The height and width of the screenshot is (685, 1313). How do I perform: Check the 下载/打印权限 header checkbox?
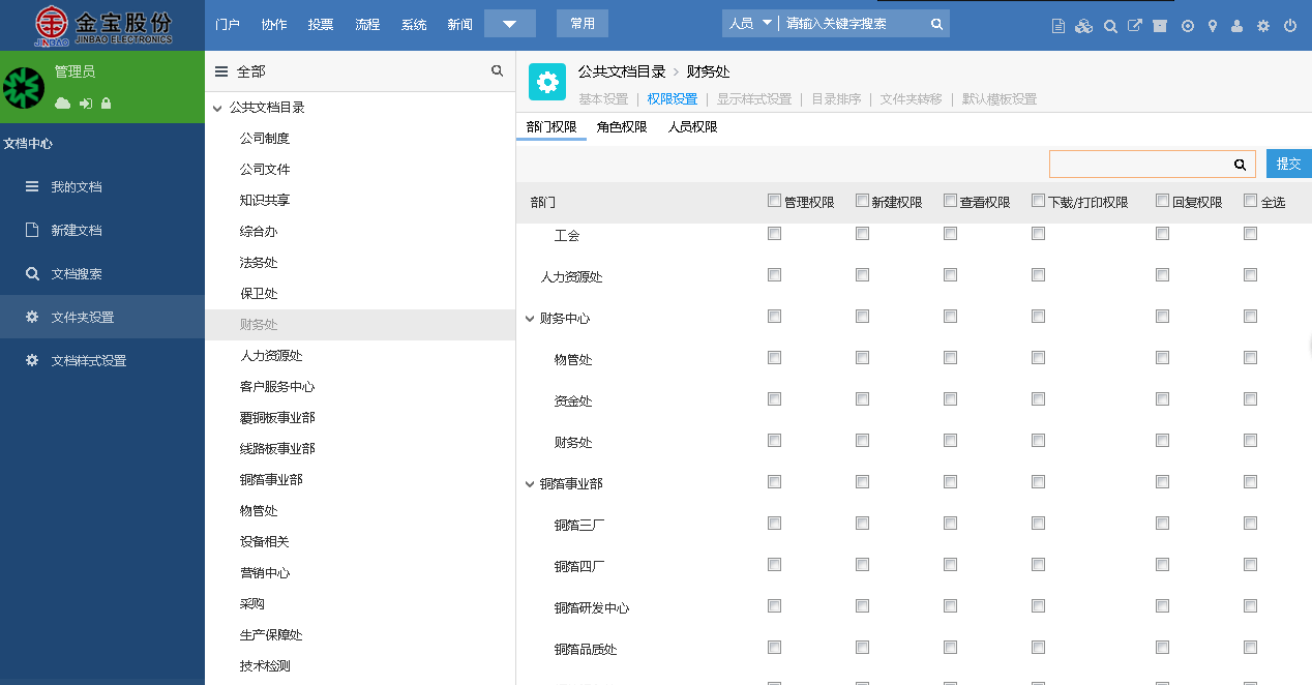point(1038,200)
